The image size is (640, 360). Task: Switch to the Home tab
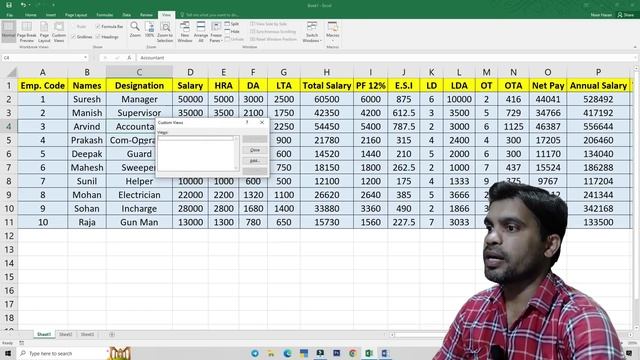point(31,15)
